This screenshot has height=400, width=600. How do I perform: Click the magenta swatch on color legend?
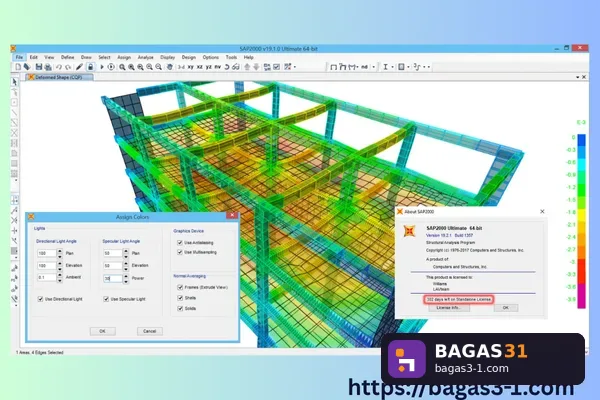581,296
